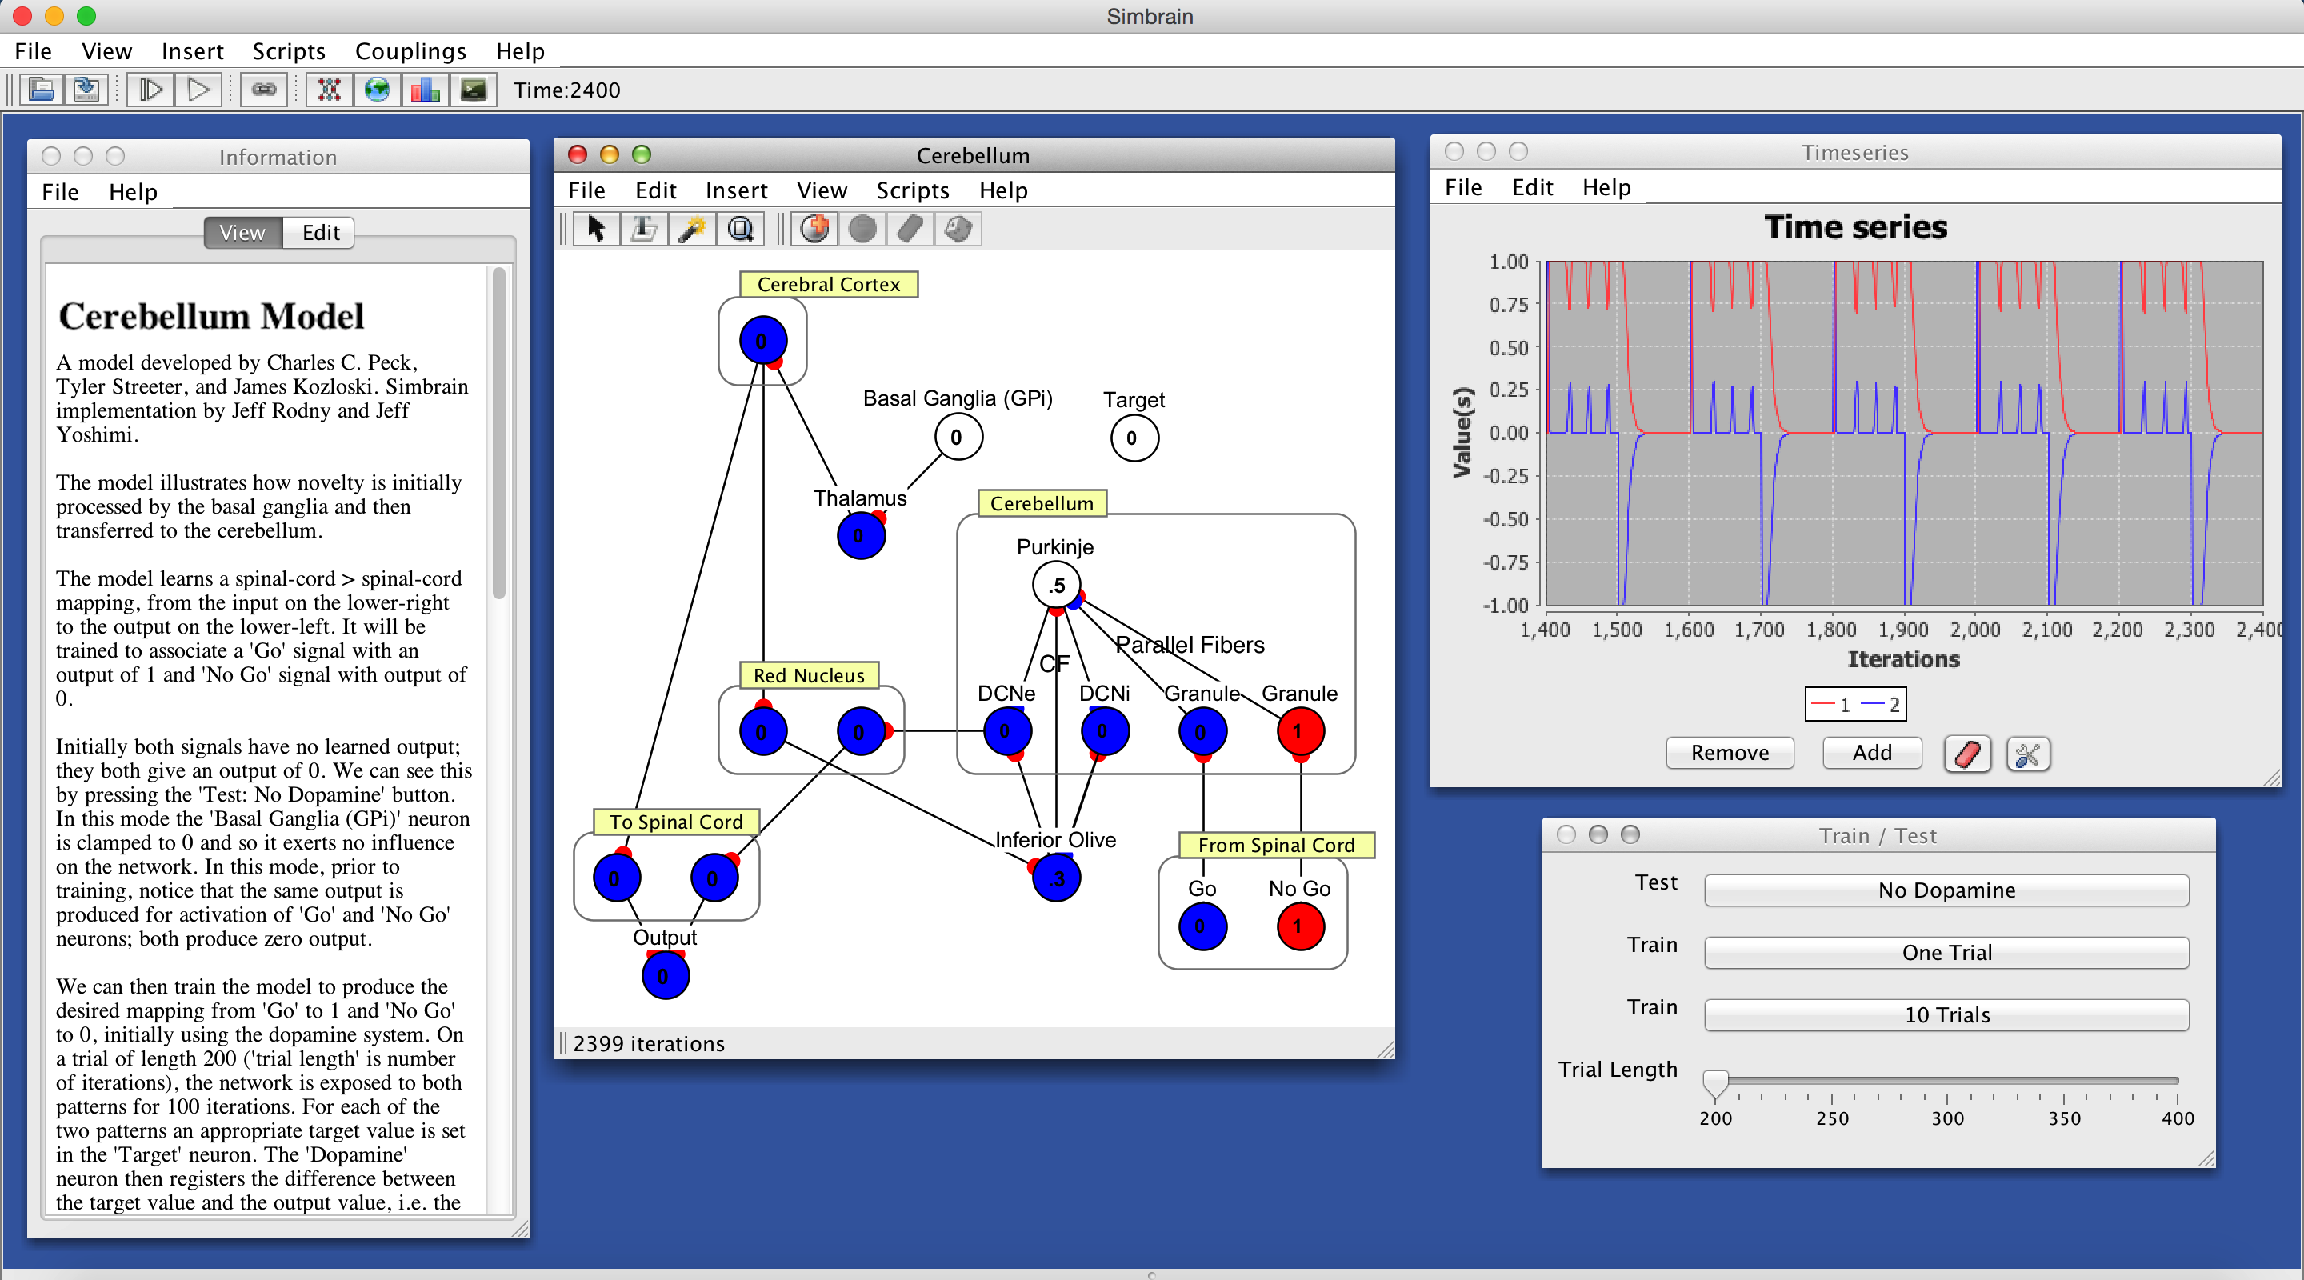
Task: Open Cerebellum window's Scripts menu
Action: click(x=912, y=190)
